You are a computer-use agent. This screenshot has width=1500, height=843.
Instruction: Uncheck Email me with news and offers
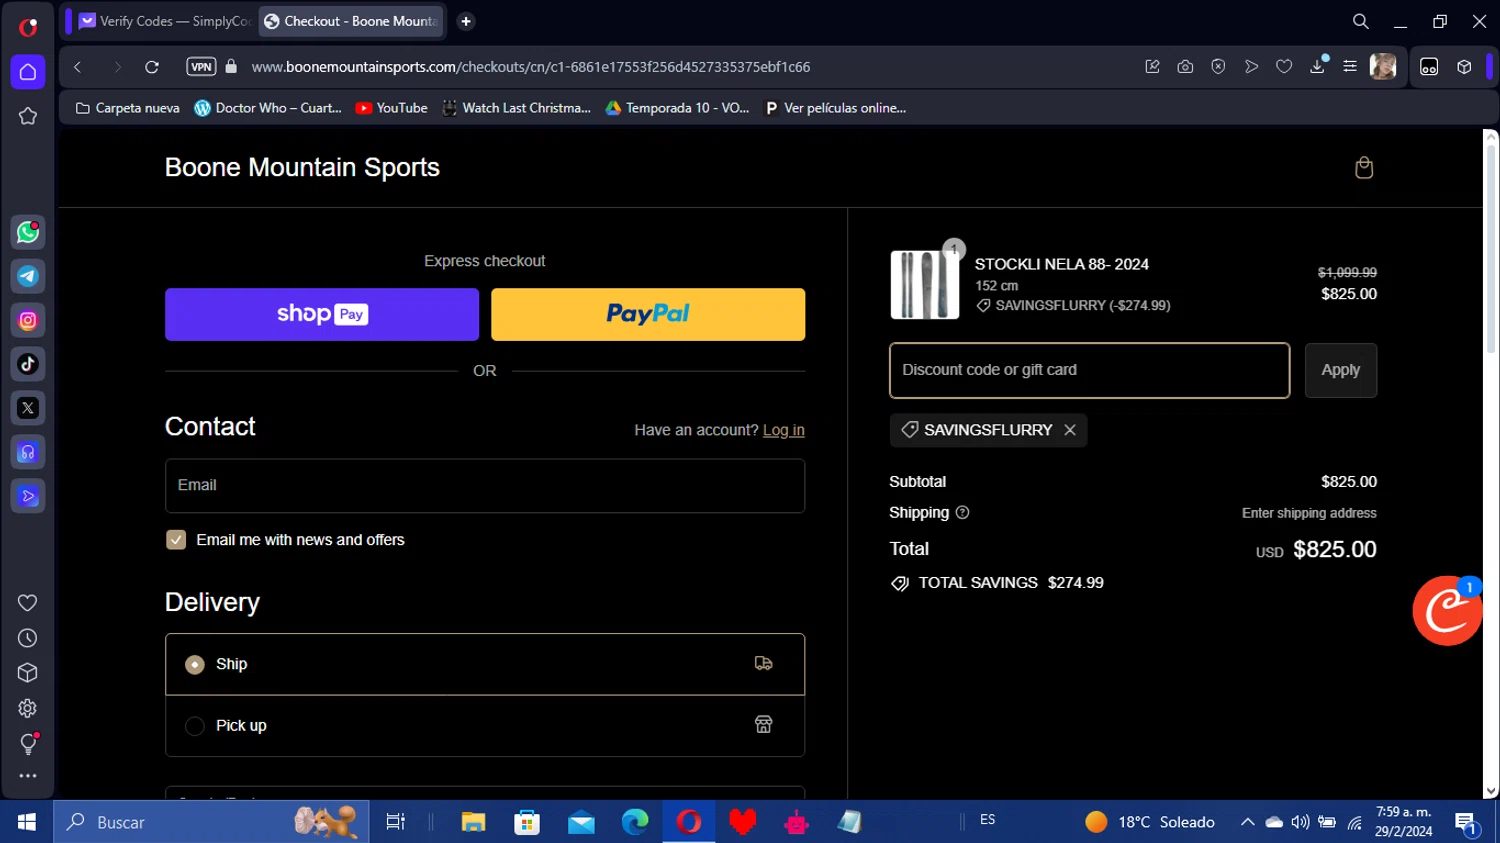[176, 540]
